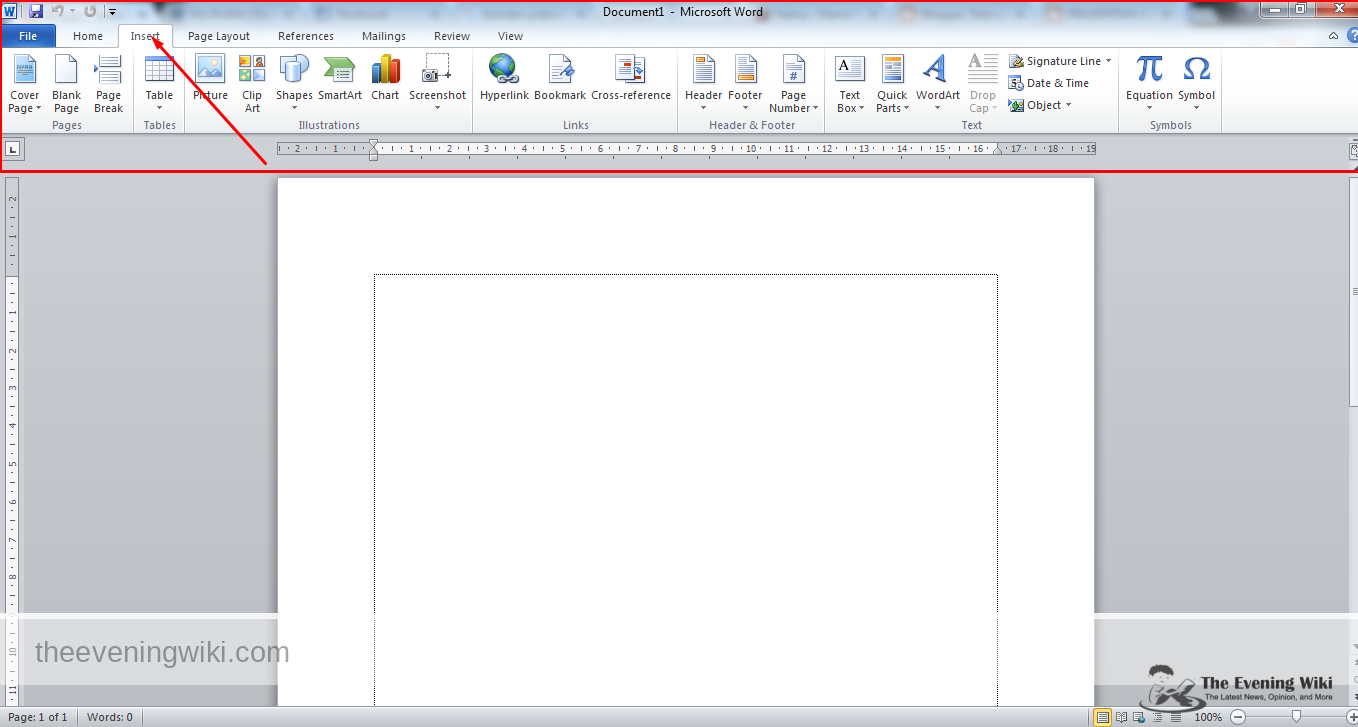Switch to the View tab
The width and height of the screenshot is (1358, 727).
click(x=510, y=36)
